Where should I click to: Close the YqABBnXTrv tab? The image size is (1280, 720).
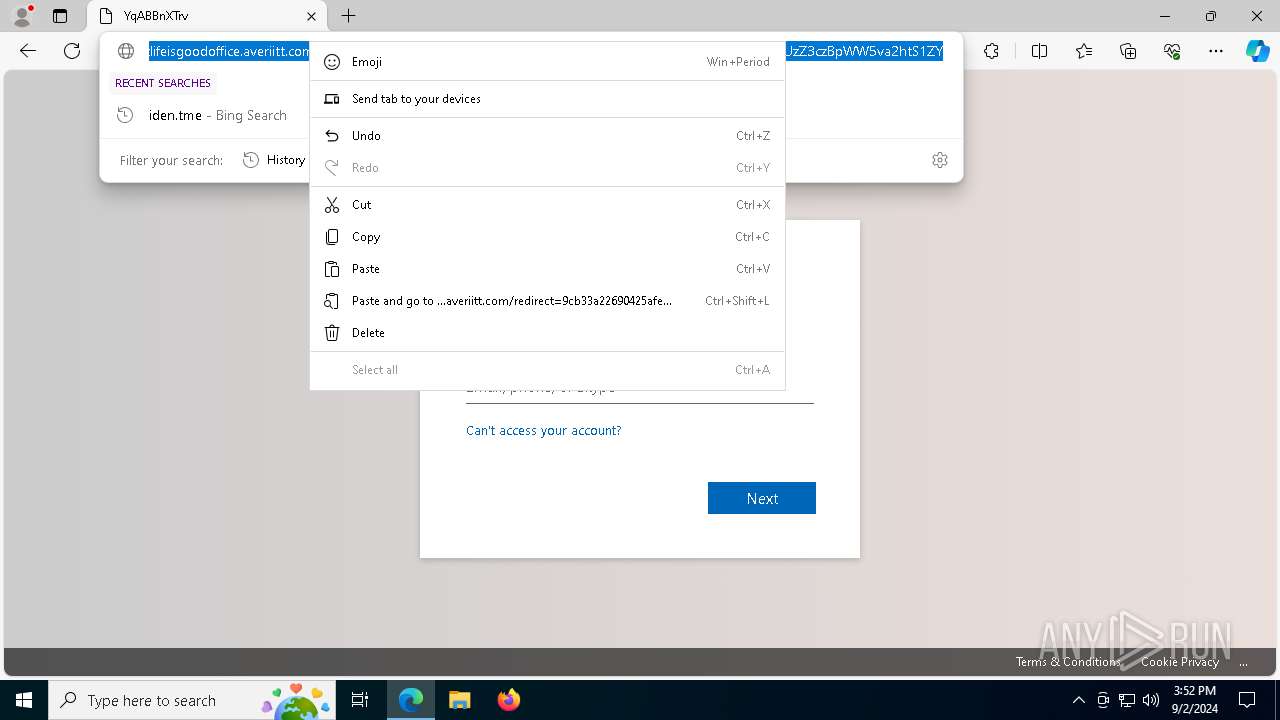point(311,16)
